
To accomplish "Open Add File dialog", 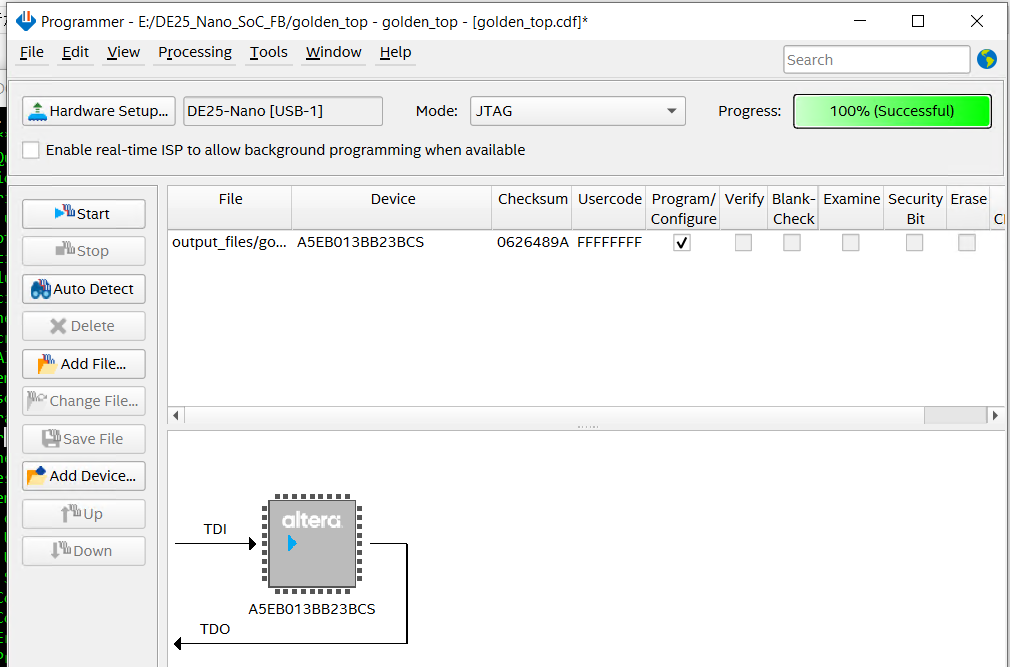I will [84, 364].
